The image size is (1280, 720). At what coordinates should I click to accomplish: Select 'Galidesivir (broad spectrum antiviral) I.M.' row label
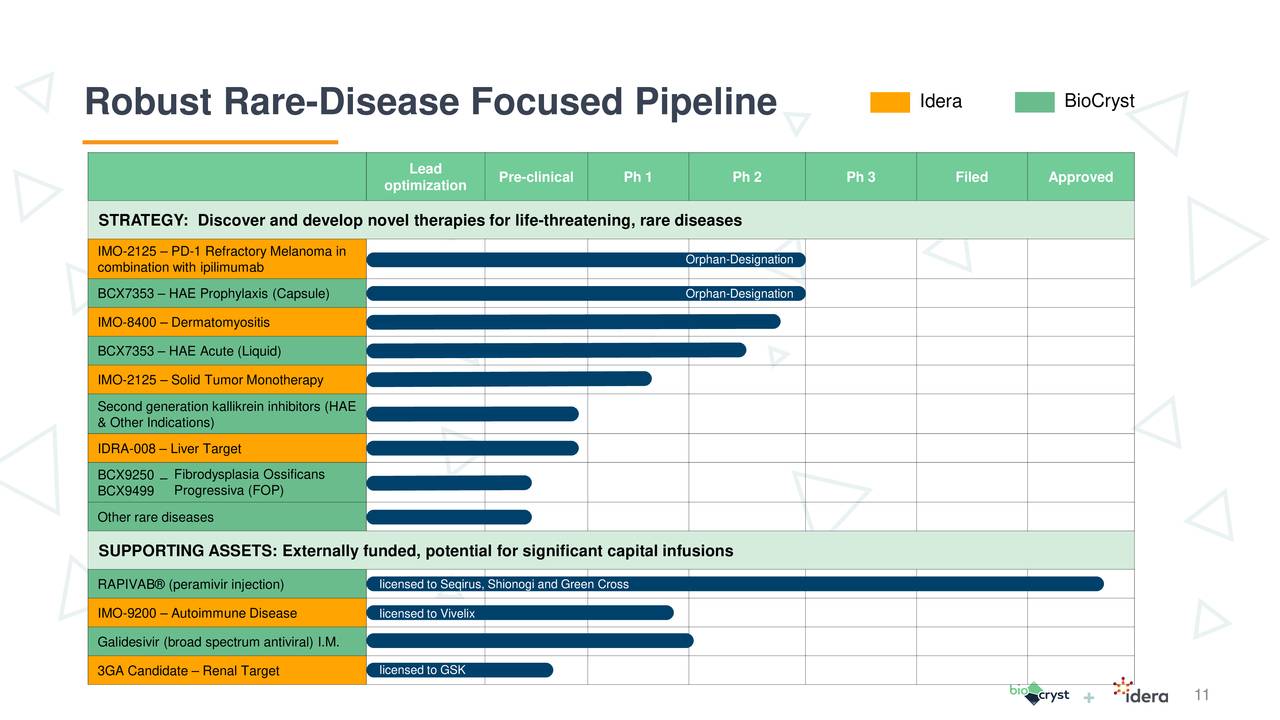point(227,642)
